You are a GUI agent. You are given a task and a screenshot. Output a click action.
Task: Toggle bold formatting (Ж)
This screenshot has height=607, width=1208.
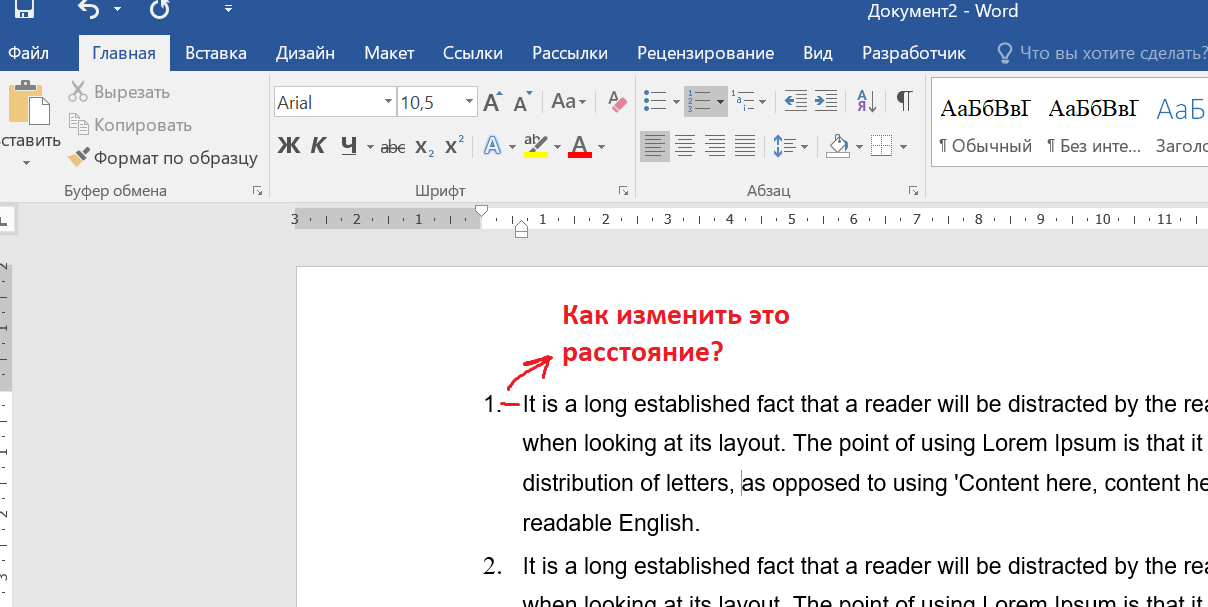point(288,146)
